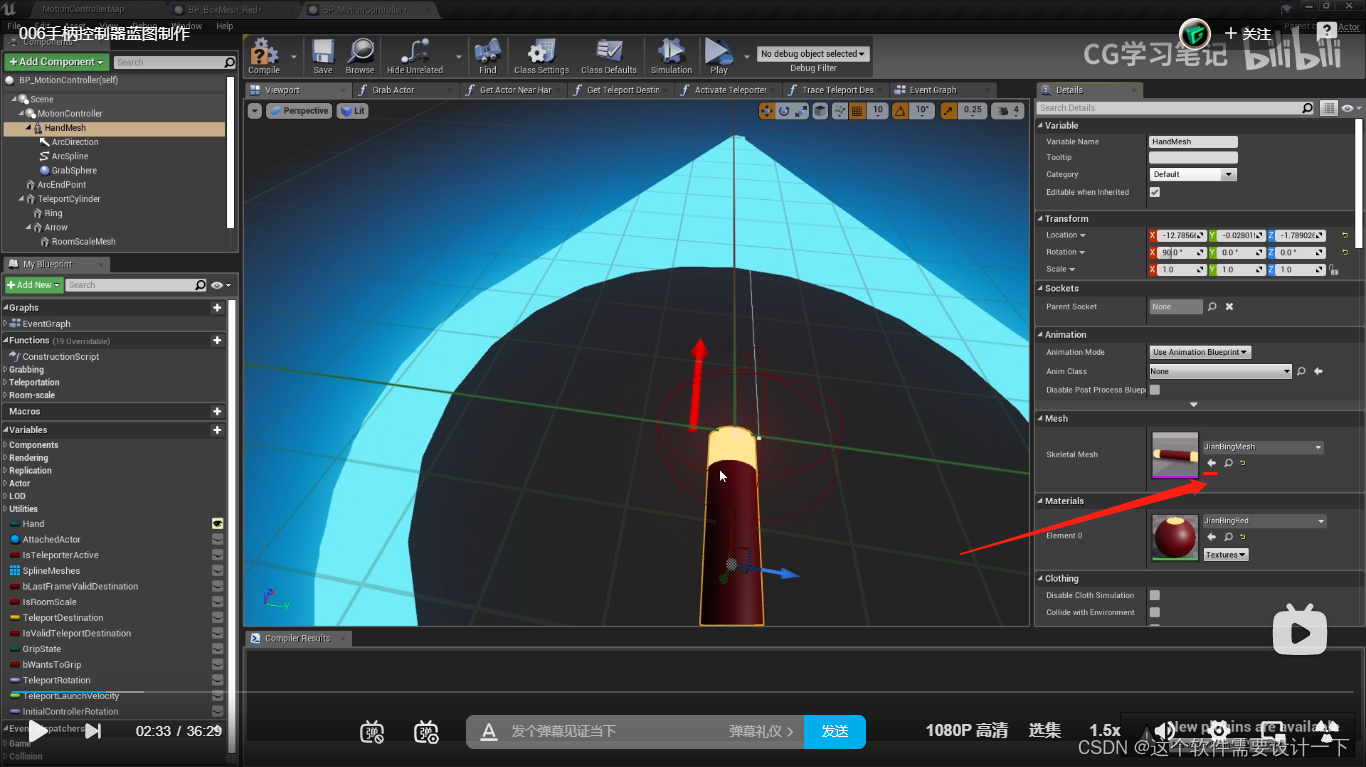
Task: Toggle surface snapping in the viewport
Action: 838,111
